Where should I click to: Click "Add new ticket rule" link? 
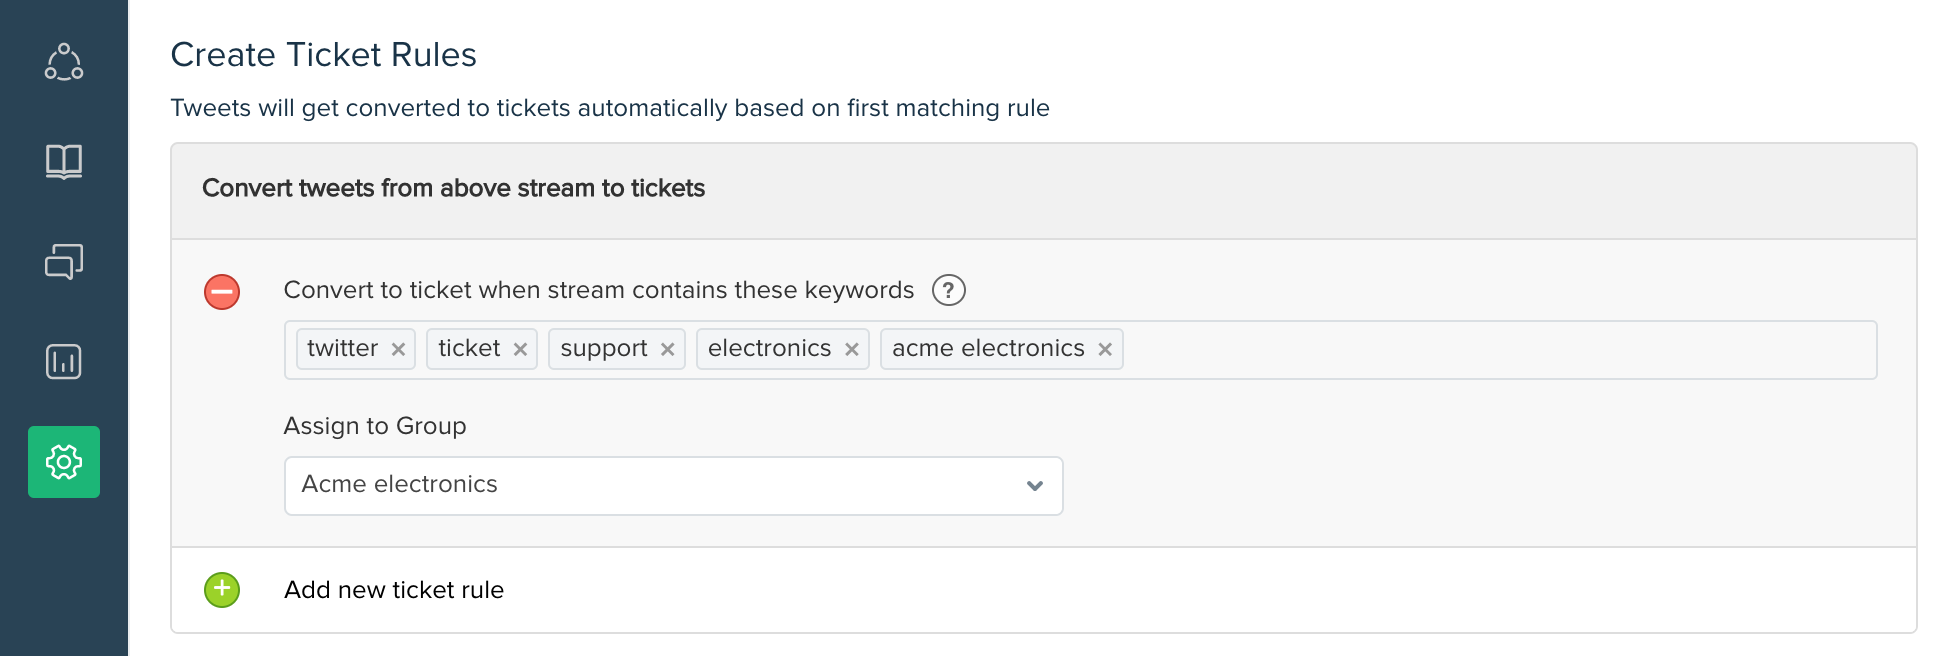pos(394,590)
